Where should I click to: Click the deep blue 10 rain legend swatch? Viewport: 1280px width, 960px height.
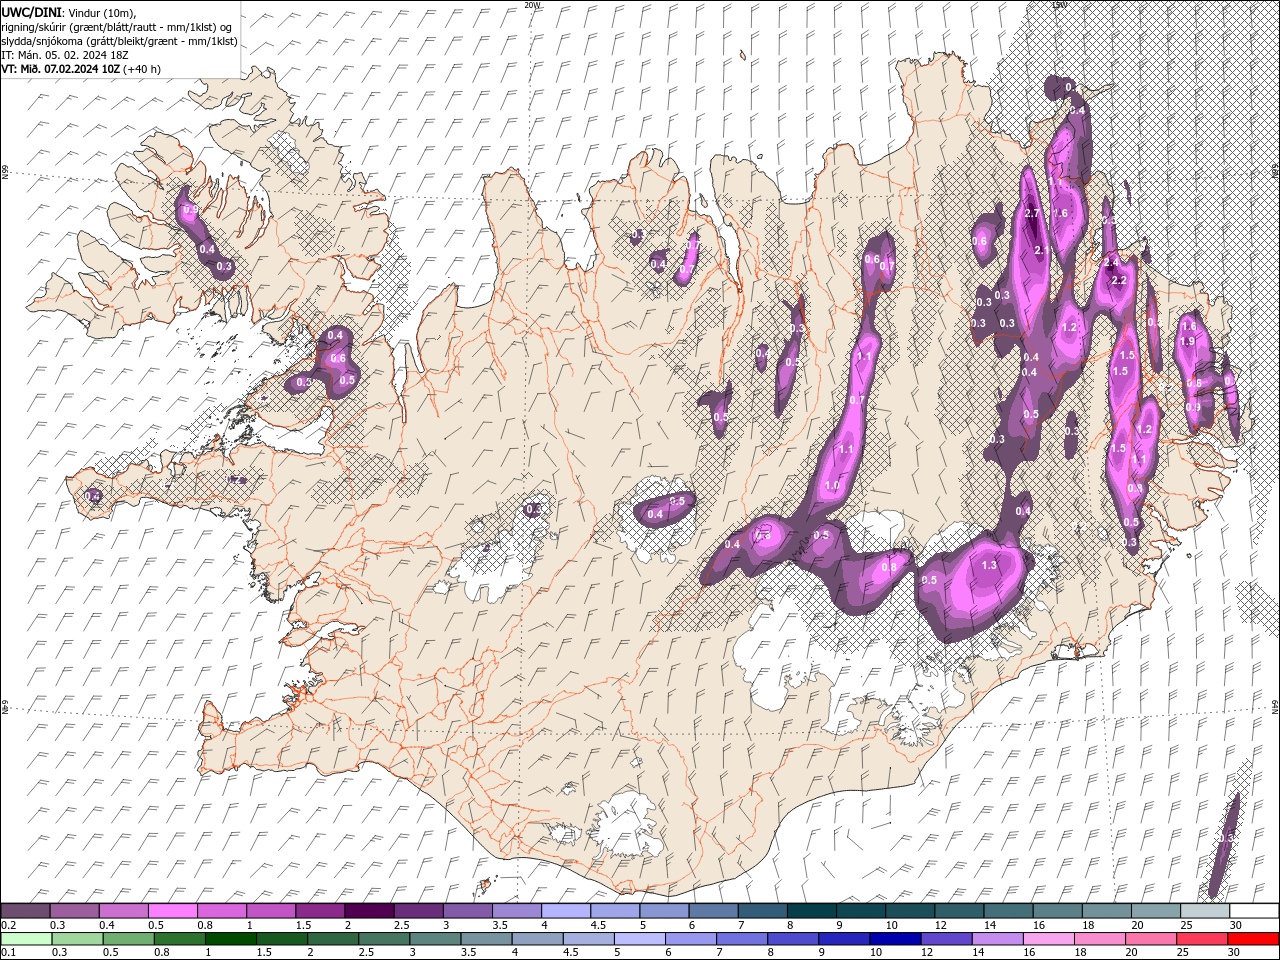click(x=895, y=939)
